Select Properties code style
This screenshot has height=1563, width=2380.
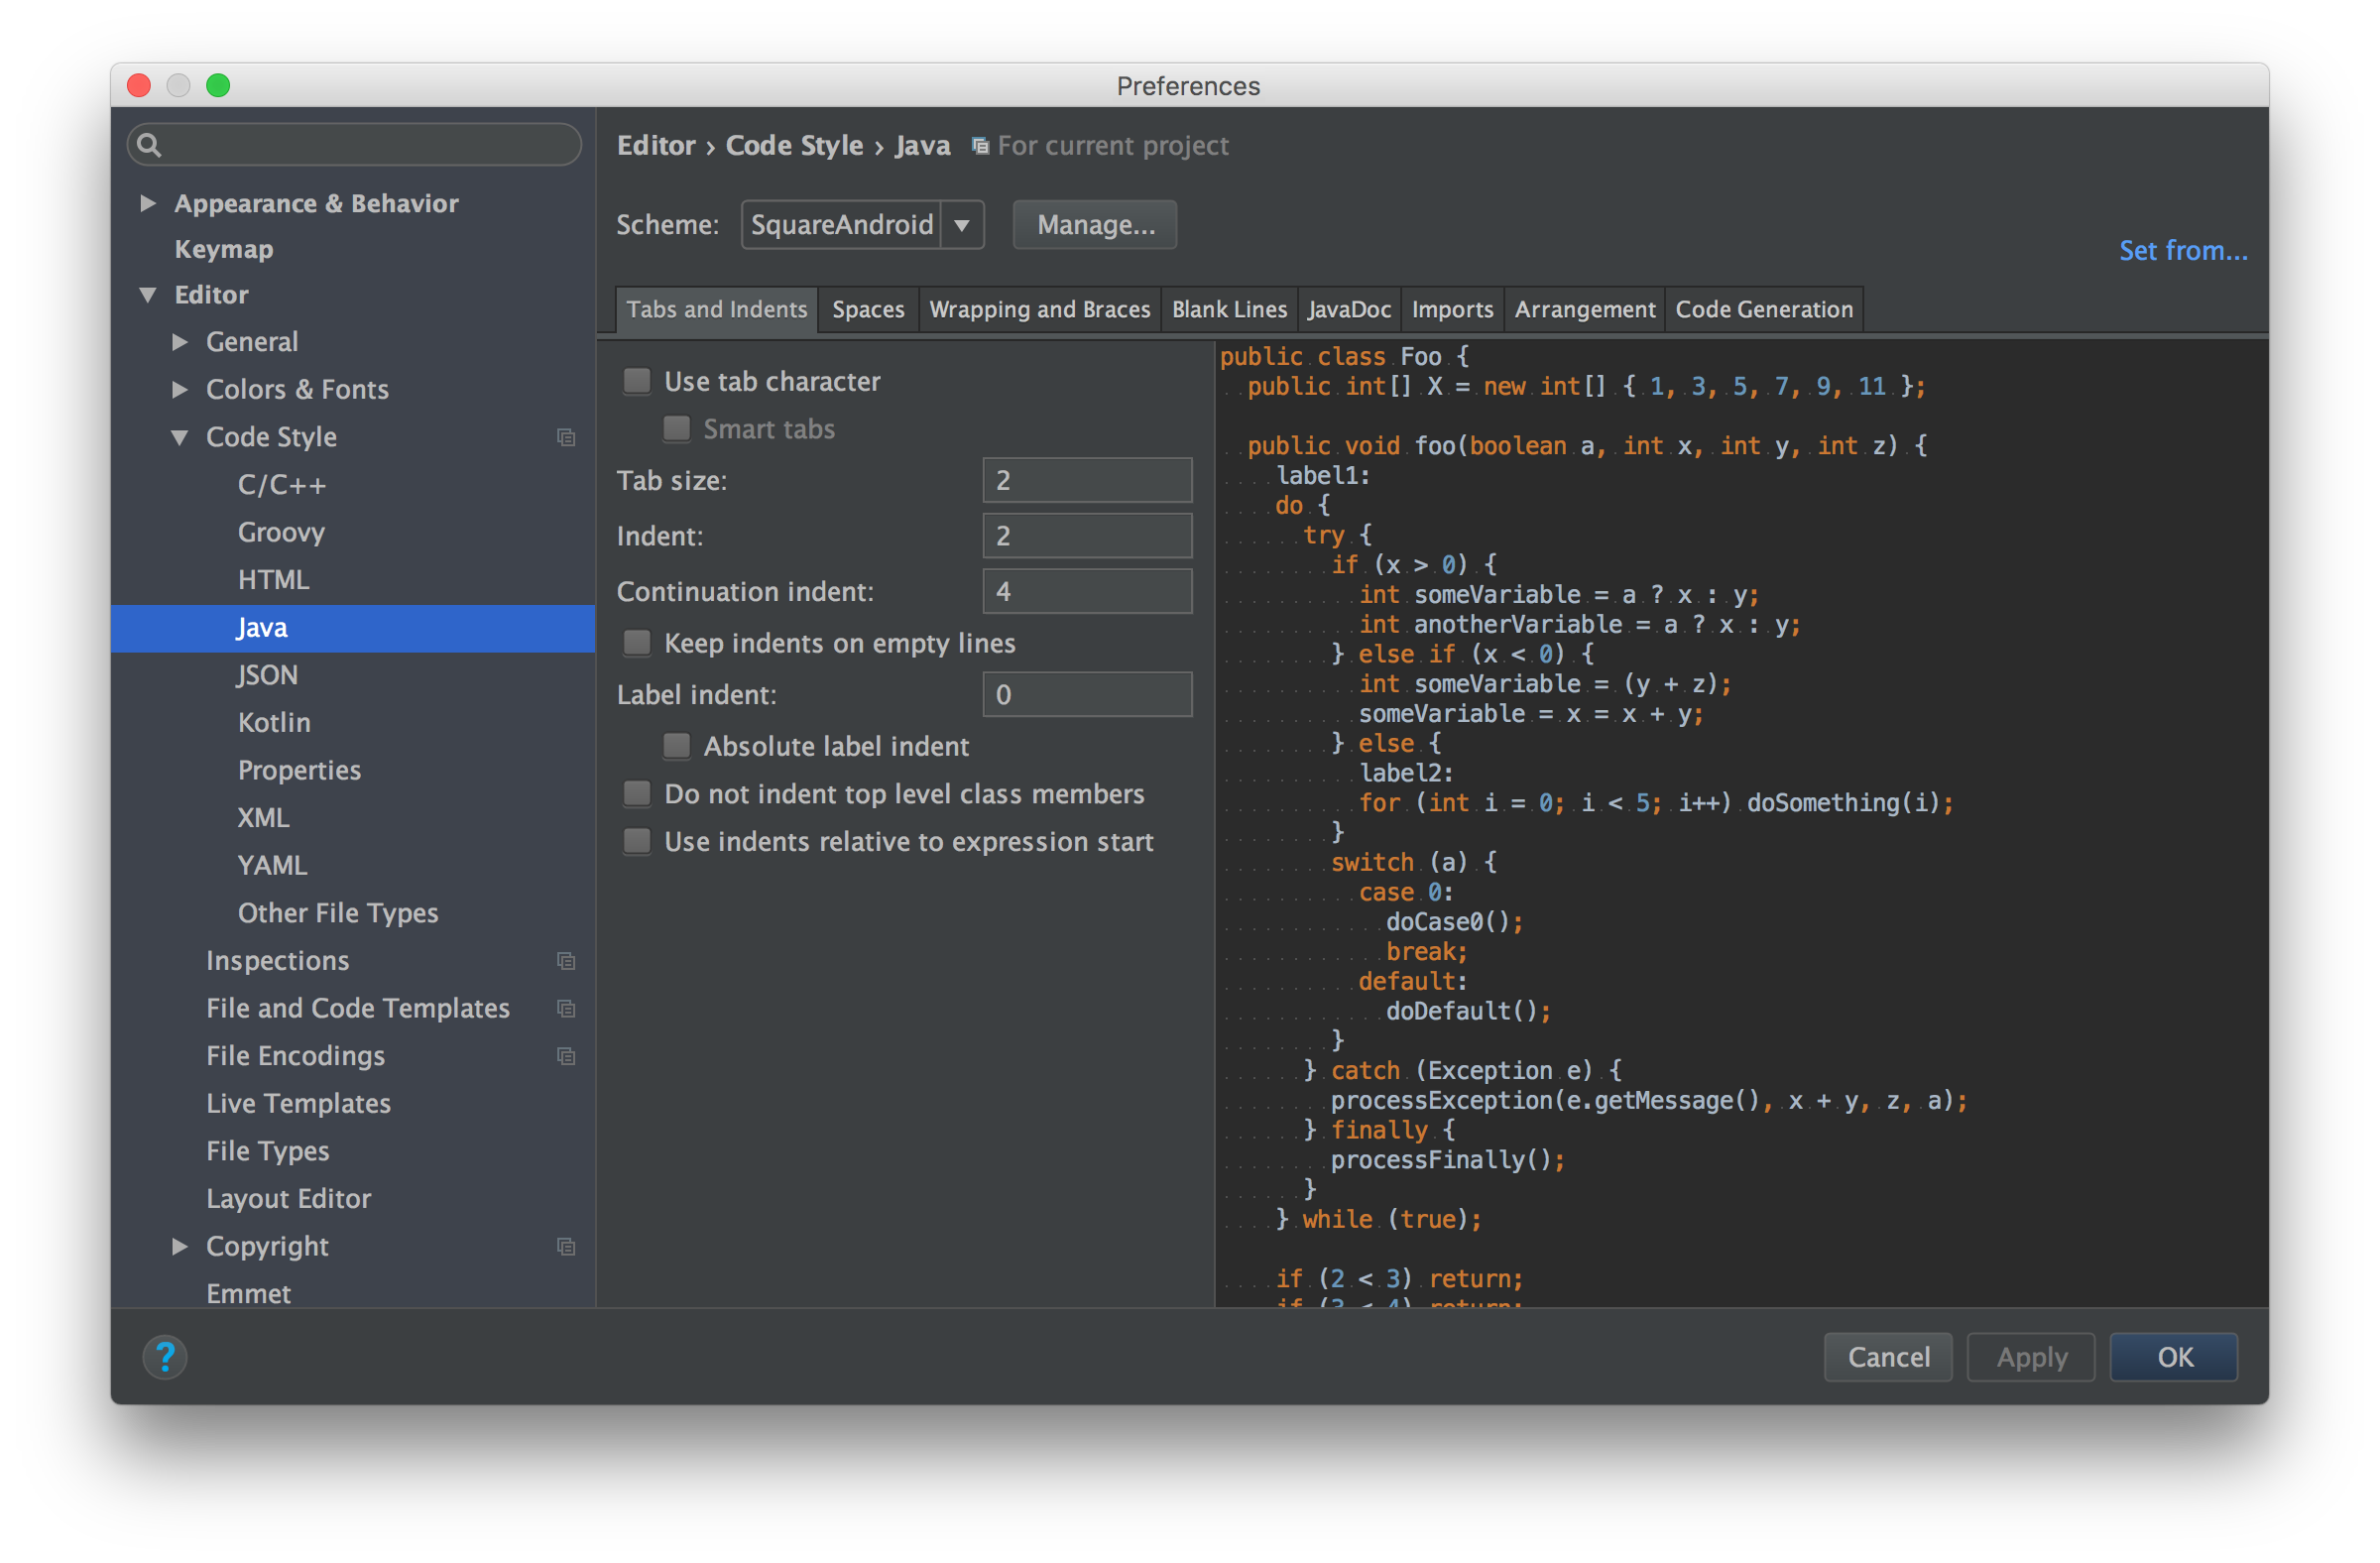pyautogui.click(x=299, y=771)
